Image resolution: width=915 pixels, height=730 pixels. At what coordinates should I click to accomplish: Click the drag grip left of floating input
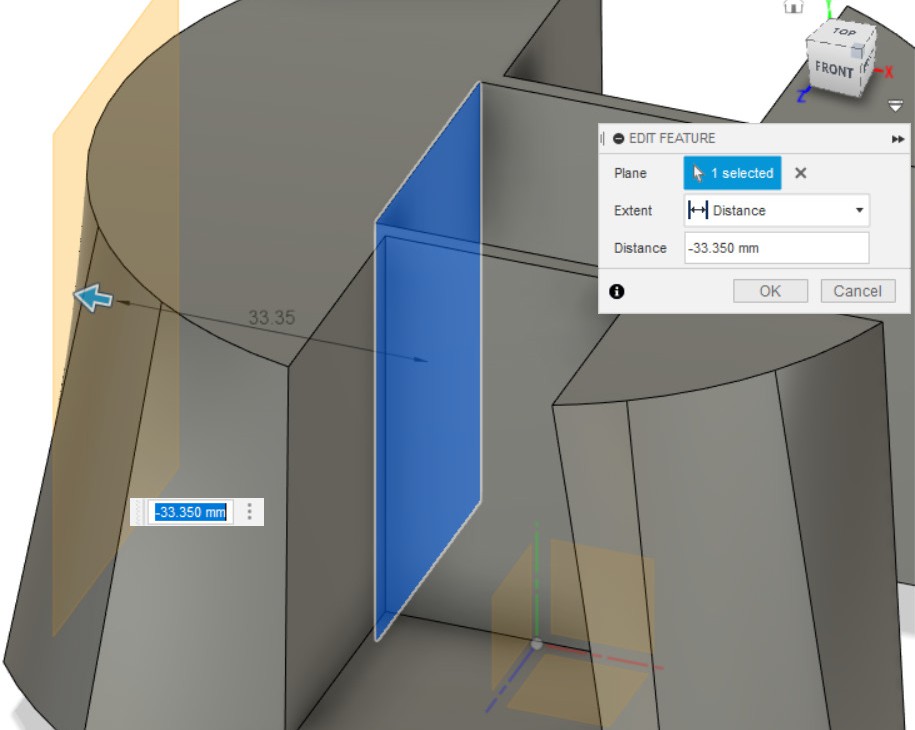[140, 512]
